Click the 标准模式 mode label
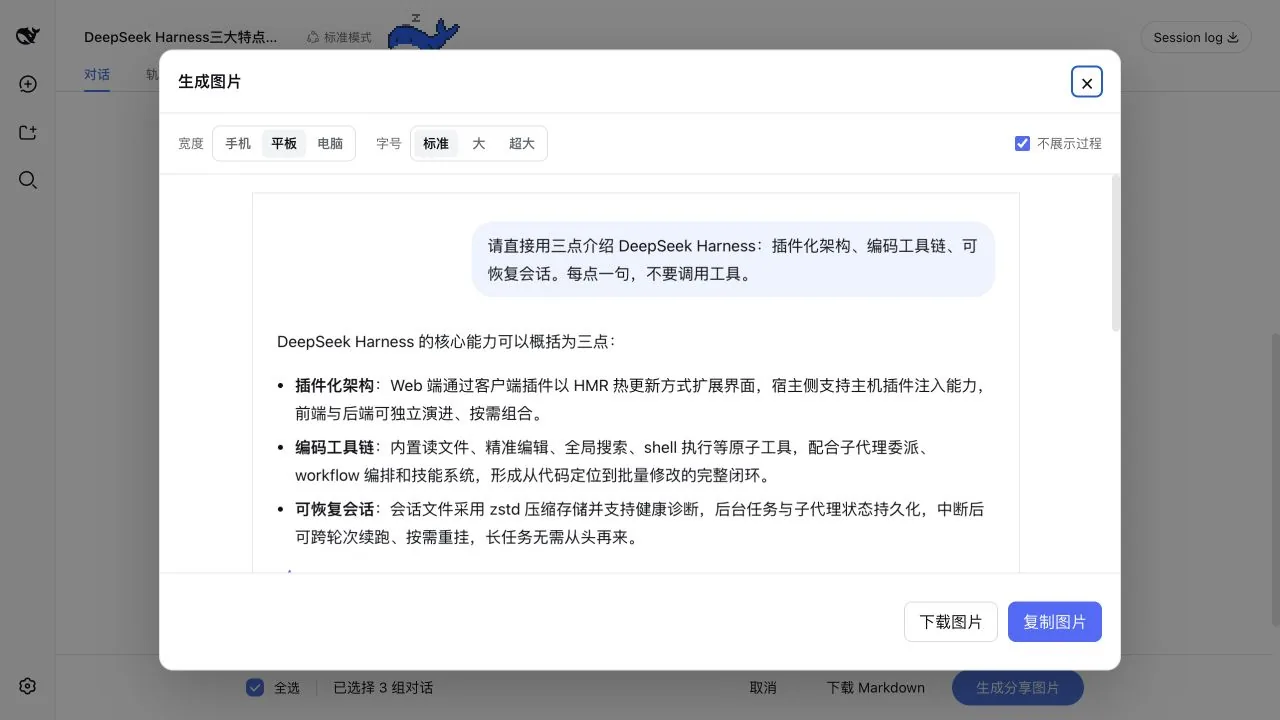The image size is (1280, 720). point(339,37)
